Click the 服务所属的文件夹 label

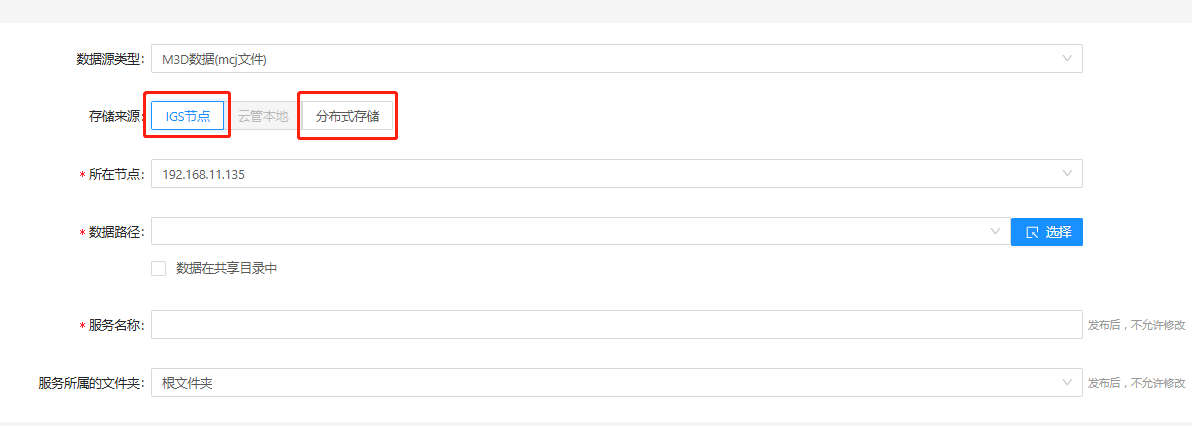pos(92,383)
